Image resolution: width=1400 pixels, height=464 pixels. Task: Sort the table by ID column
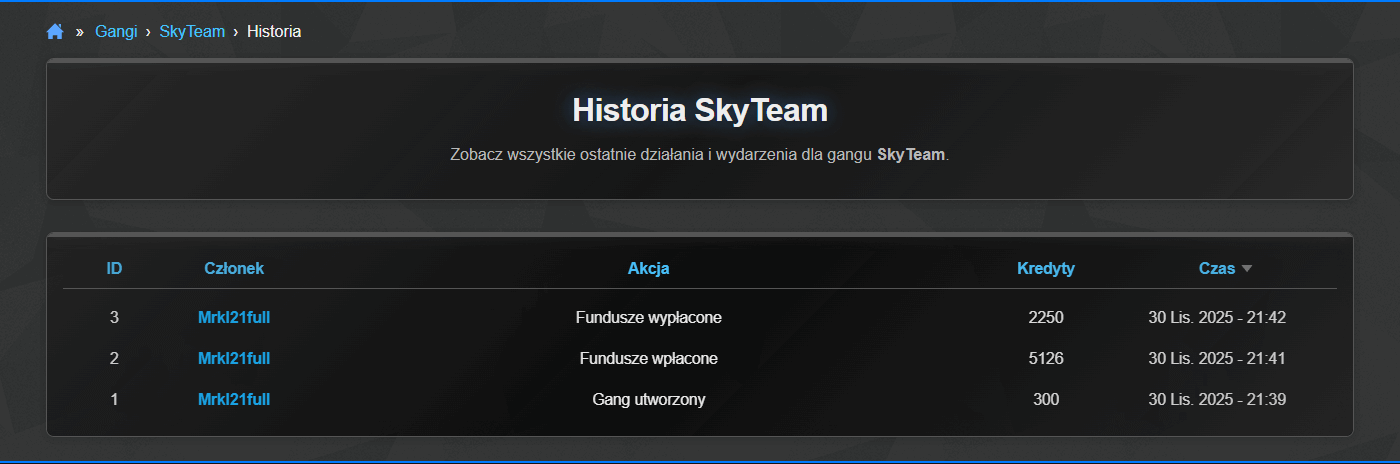click(114, 268)
